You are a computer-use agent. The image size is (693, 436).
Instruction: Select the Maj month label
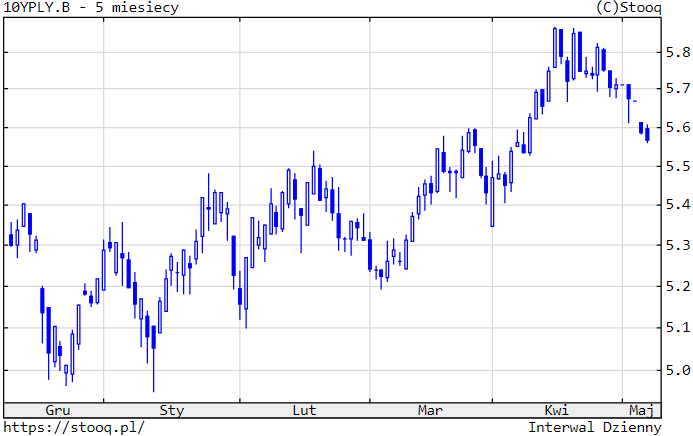(x=640, y=410)
